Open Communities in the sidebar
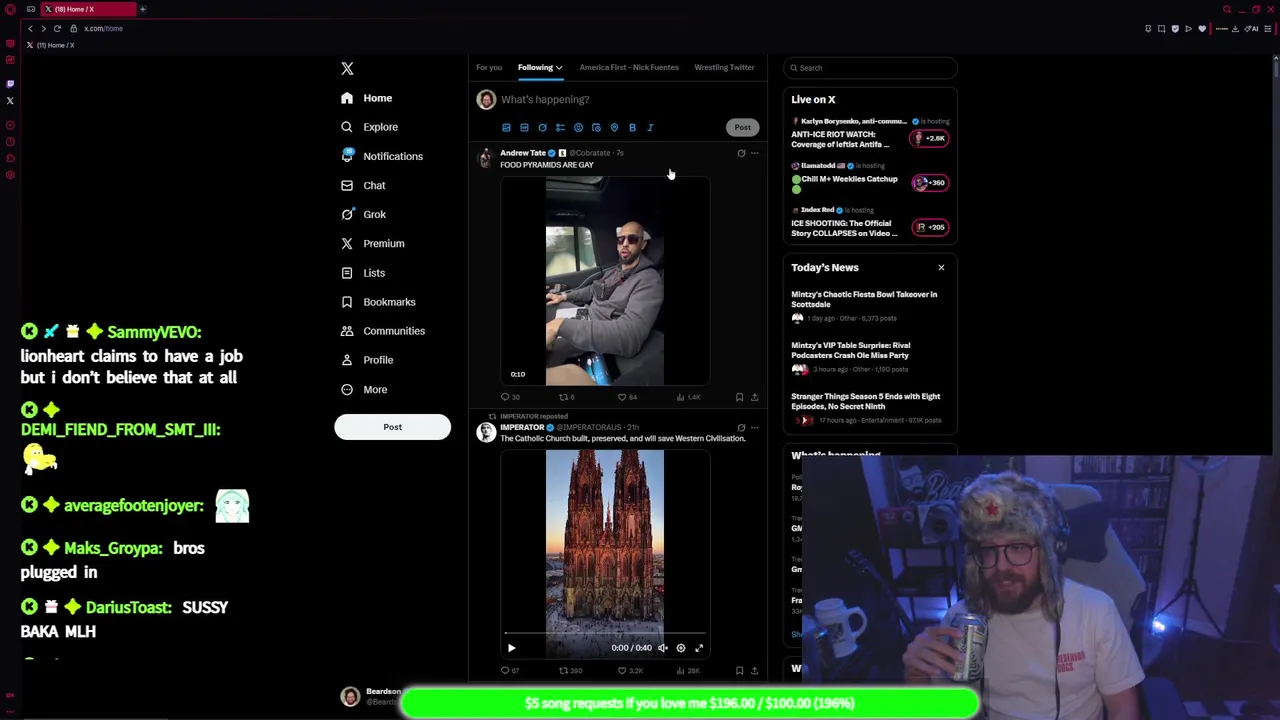Screen dimensions: 1280x720 point(382,330)
